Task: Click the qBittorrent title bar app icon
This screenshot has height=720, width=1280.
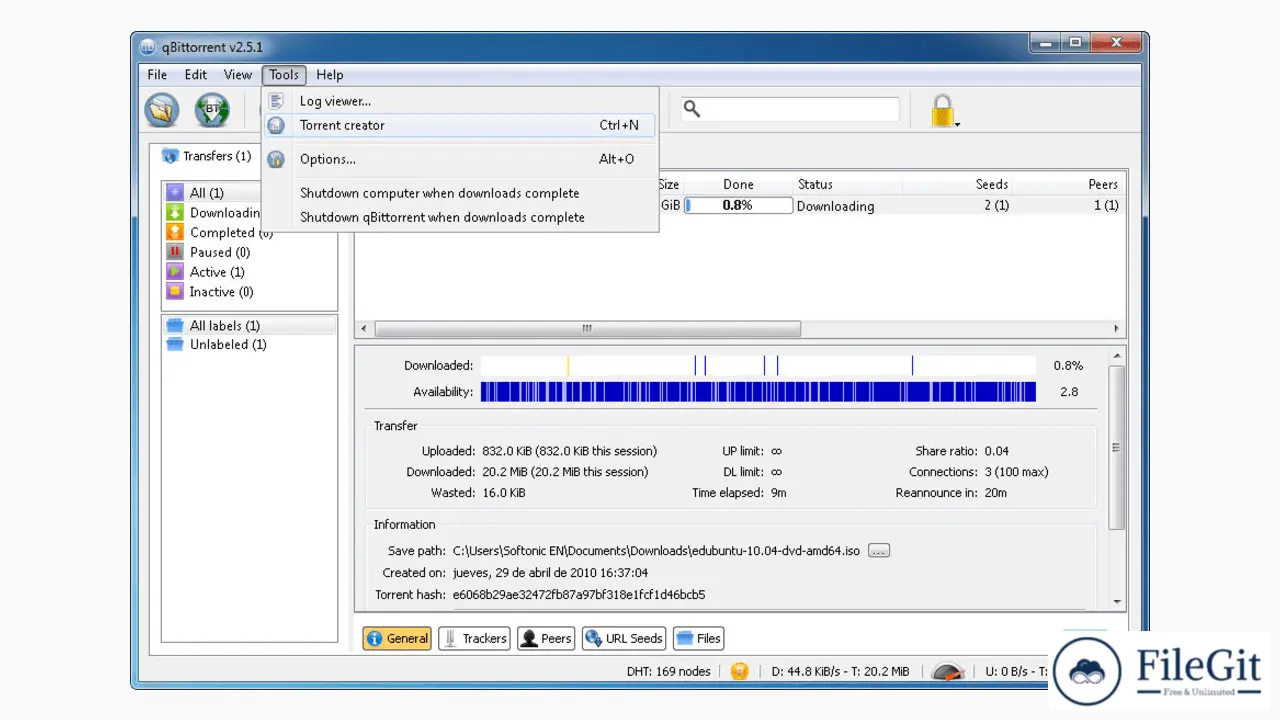Action: point(147,47)
